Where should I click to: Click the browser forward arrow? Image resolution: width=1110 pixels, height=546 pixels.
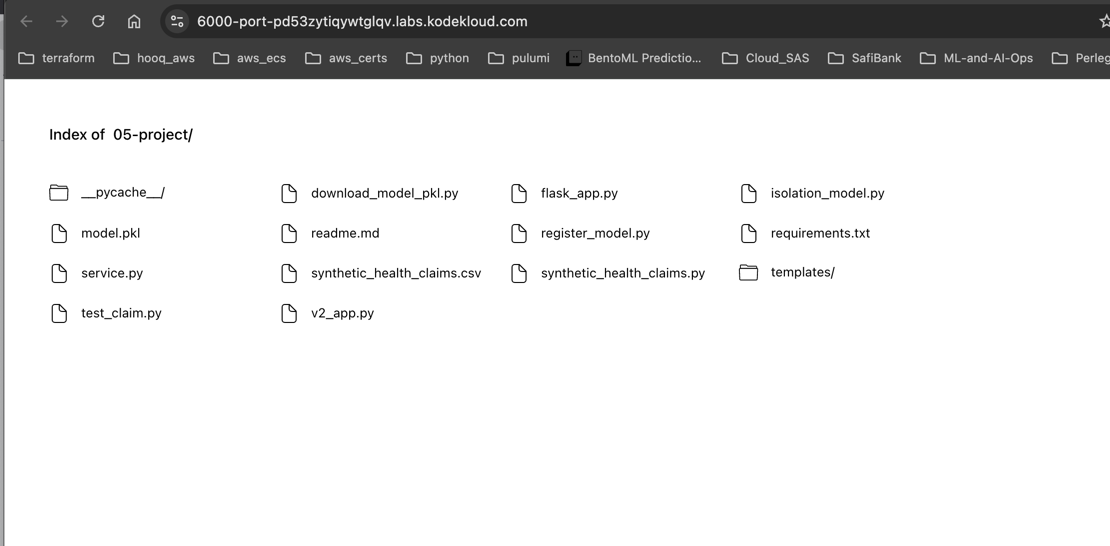[x=62, y=21]
